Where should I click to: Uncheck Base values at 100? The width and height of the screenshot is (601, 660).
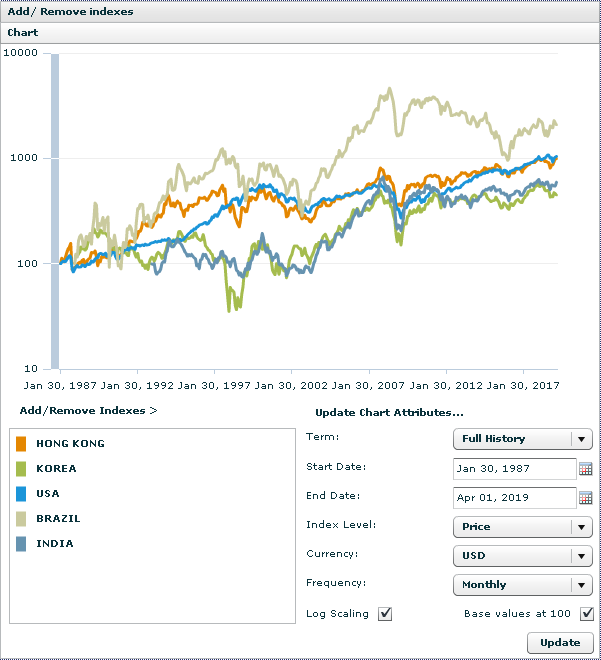[x=587, y=614]
